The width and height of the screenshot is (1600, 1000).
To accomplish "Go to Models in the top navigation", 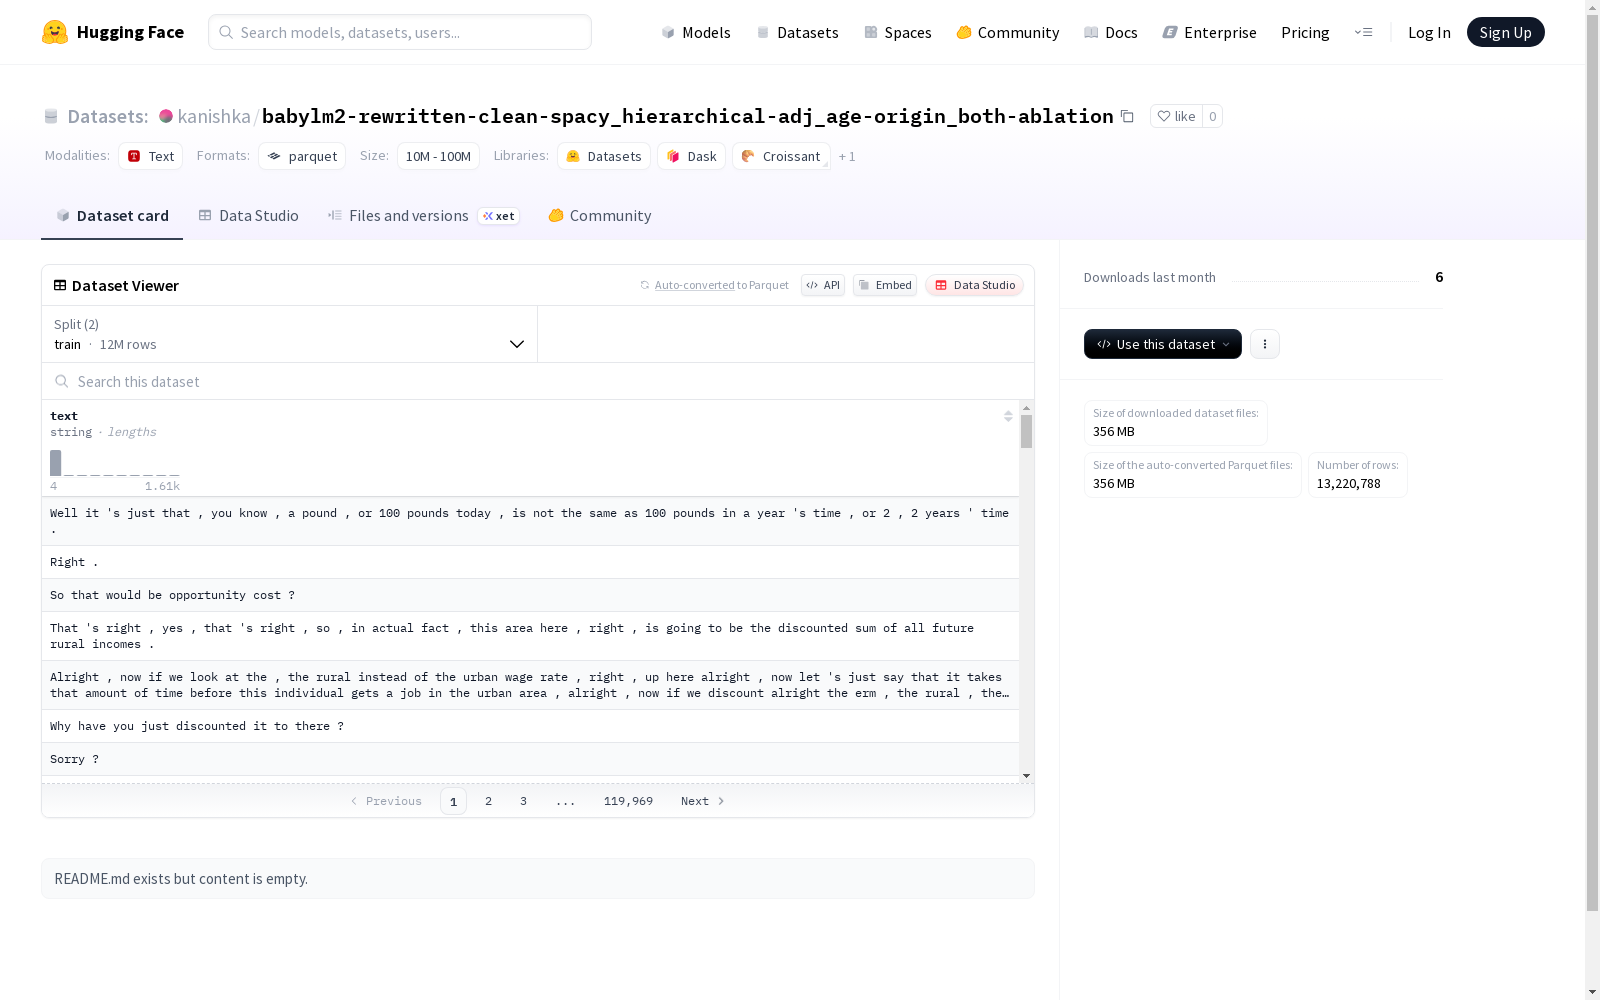I will [x=696, y=32].
